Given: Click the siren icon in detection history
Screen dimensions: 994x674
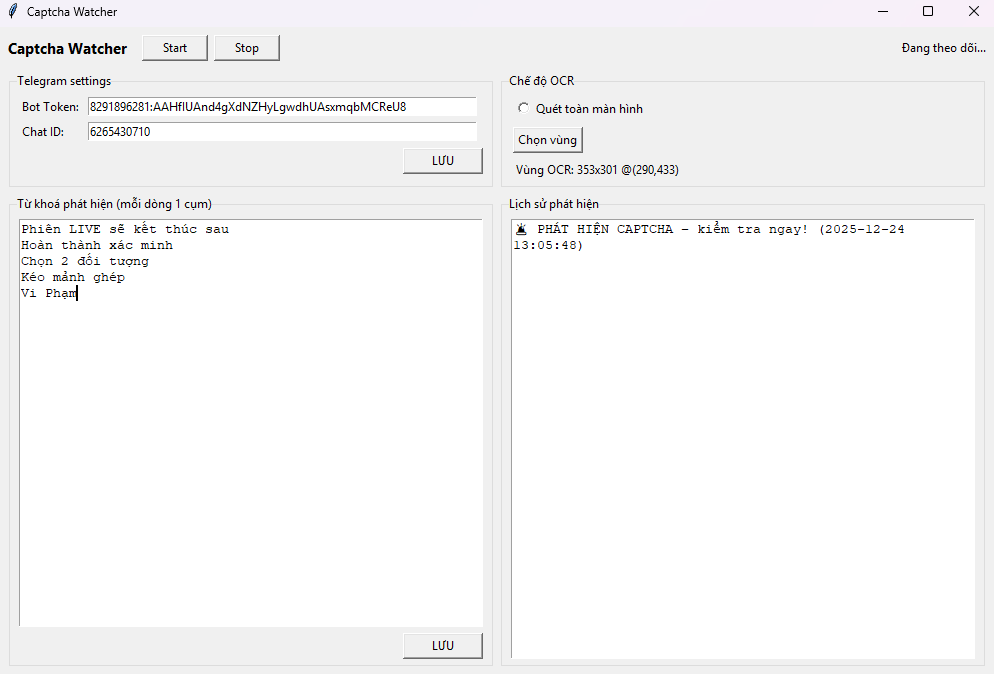Looking at the screenshot, I should click(521, 229).
